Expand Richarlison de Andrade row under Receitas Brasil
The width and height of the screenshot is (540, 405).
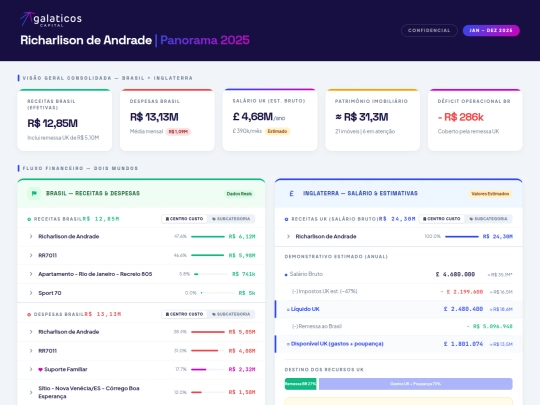(x=141, y=237)
